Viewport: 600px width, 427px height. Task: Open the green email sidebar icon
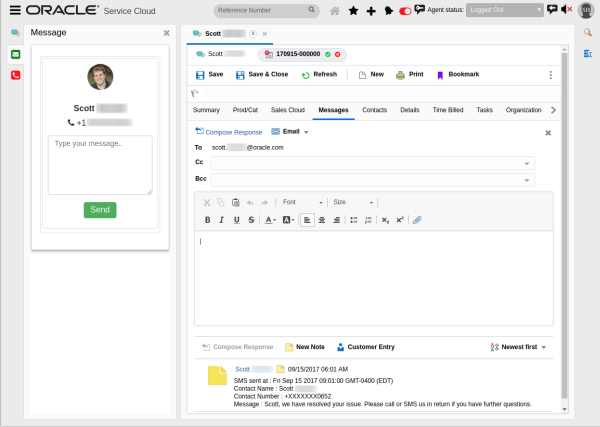click(15, 54)
